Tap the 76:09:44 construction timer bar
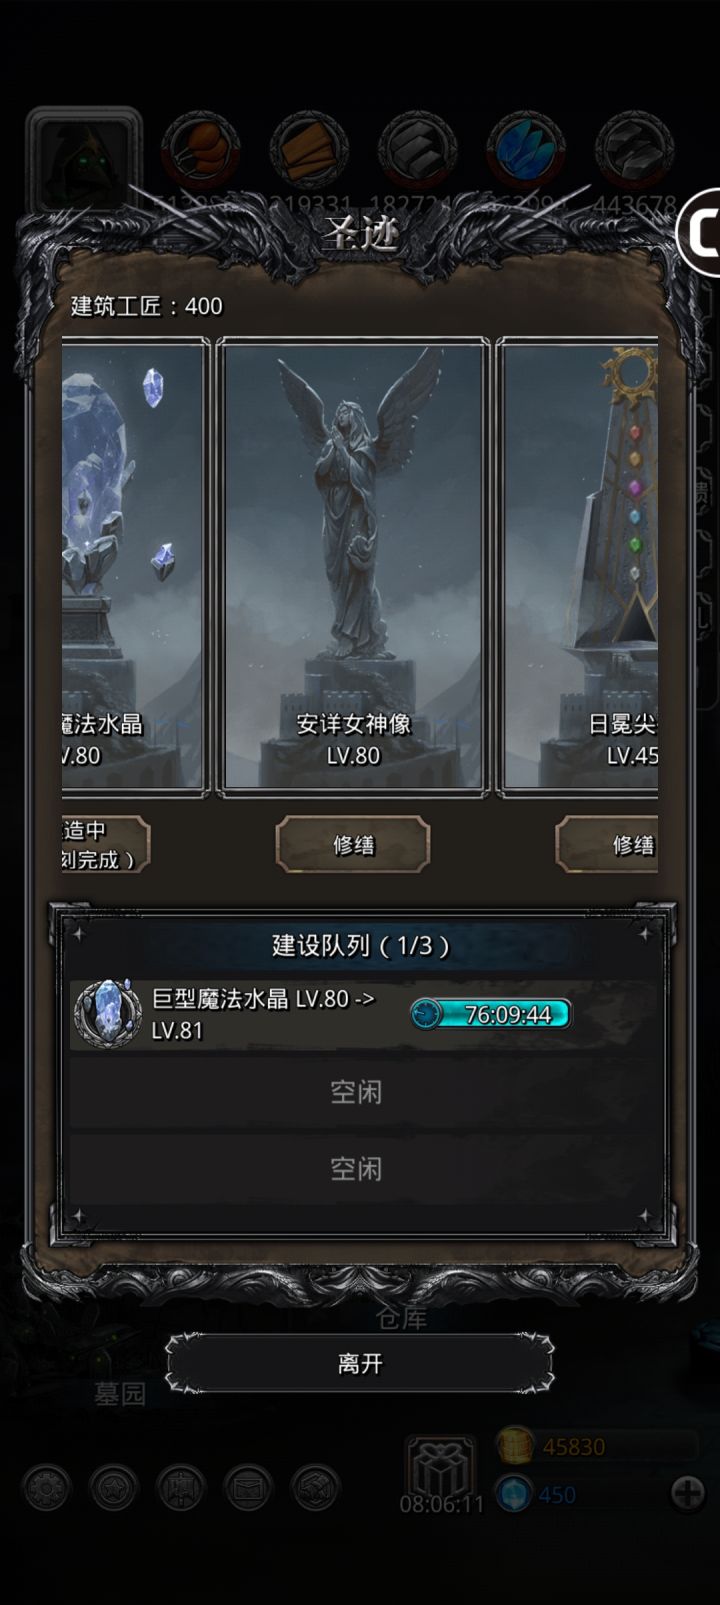This screenshot has width=720, height=1605. 491,1014
